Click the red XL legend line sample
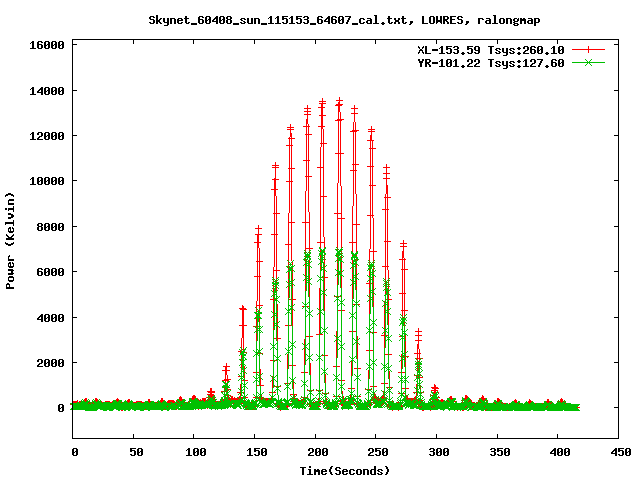Image resolution: width=640 pixels, height=480 pixels. coord(588,50)
